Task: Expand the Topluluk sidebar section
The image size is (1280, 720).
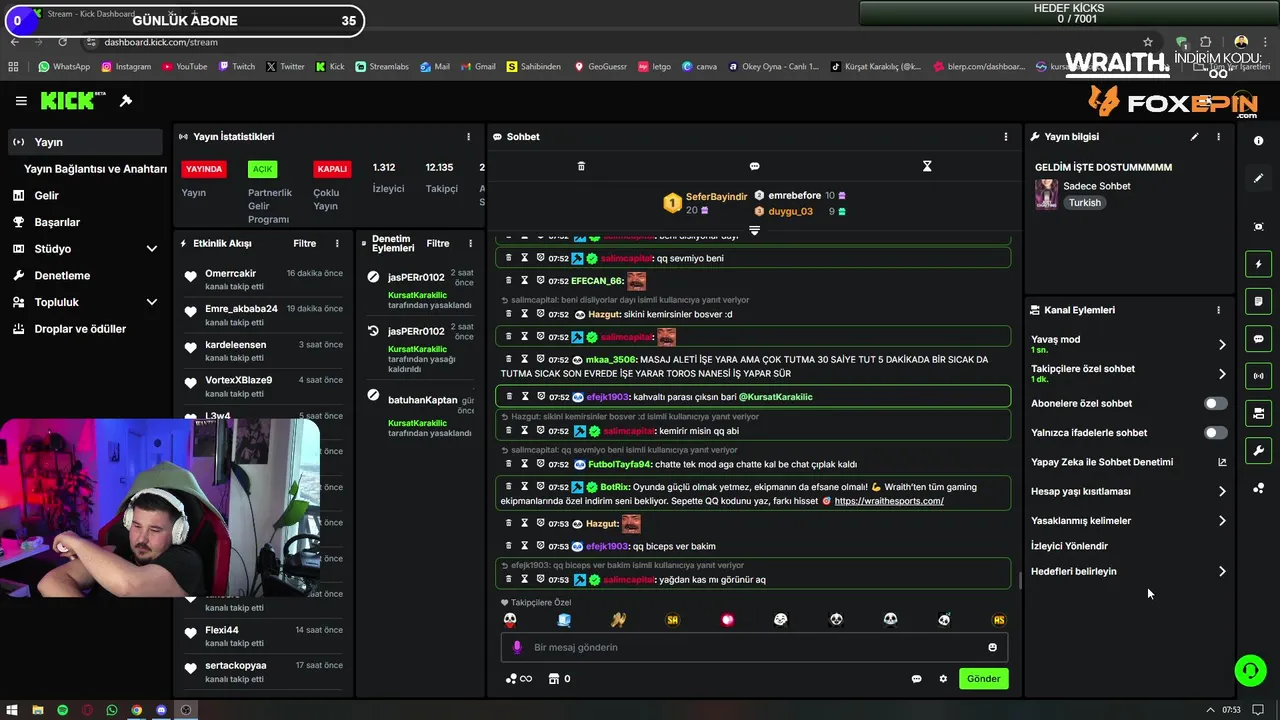Action: pyautogui.click(x=151, y=302)
